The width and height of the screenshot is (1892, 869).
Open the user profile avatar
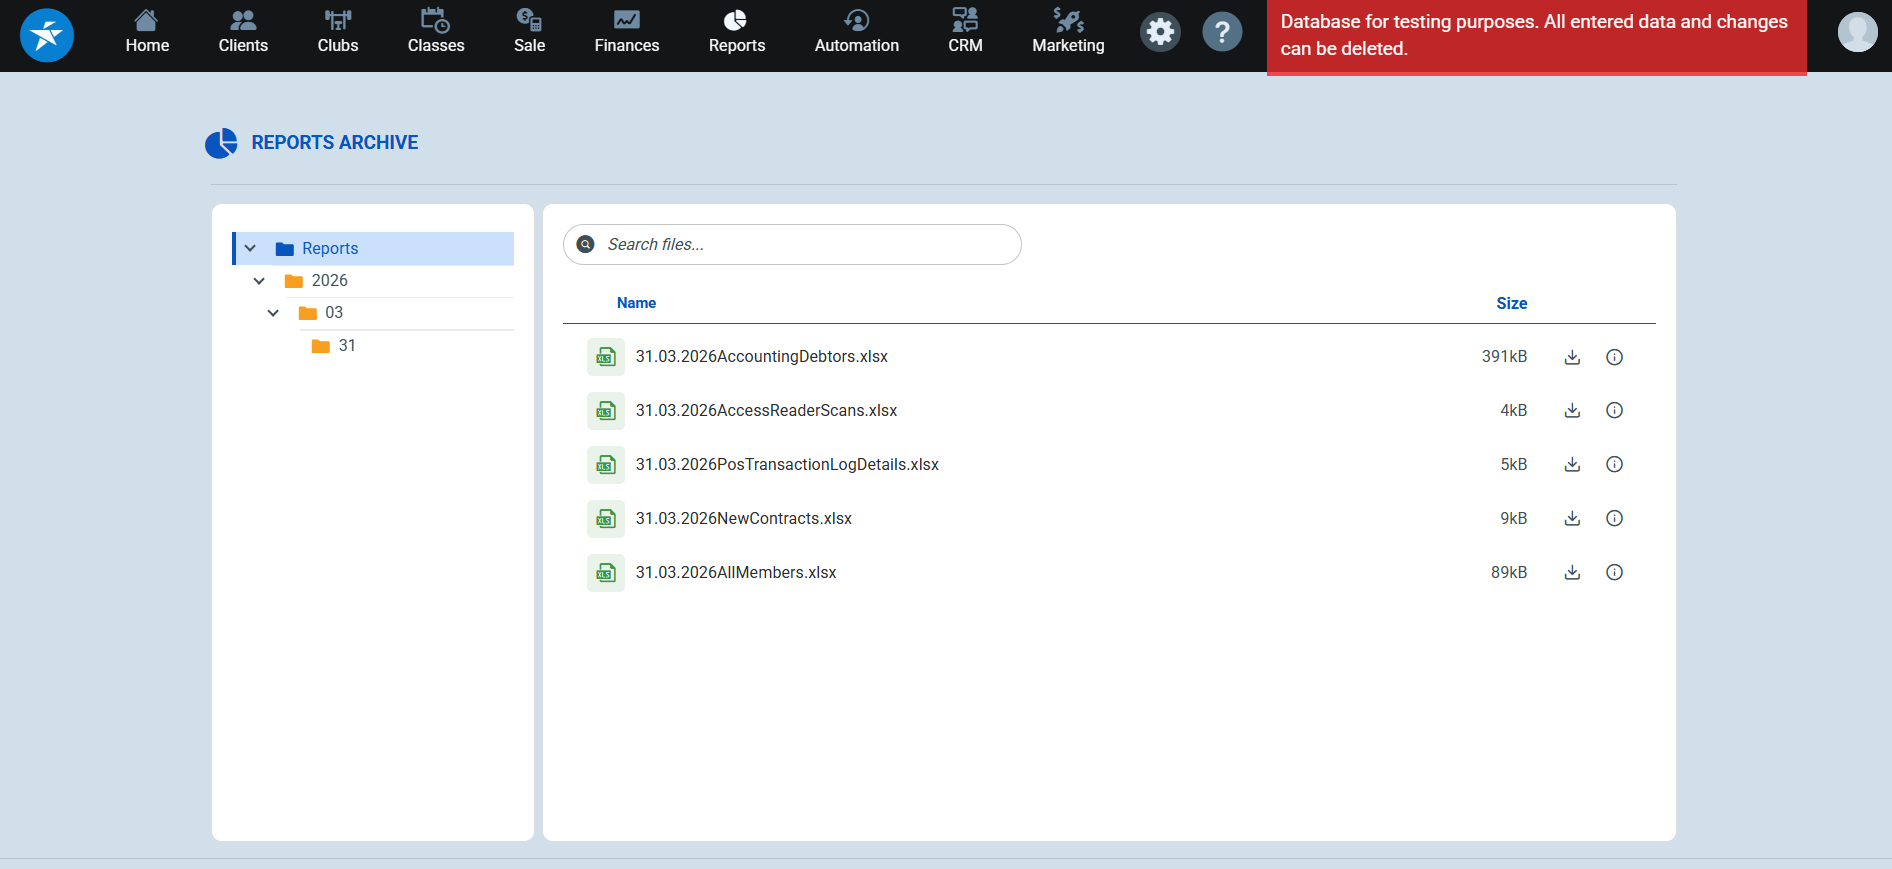click(1857, 32)
